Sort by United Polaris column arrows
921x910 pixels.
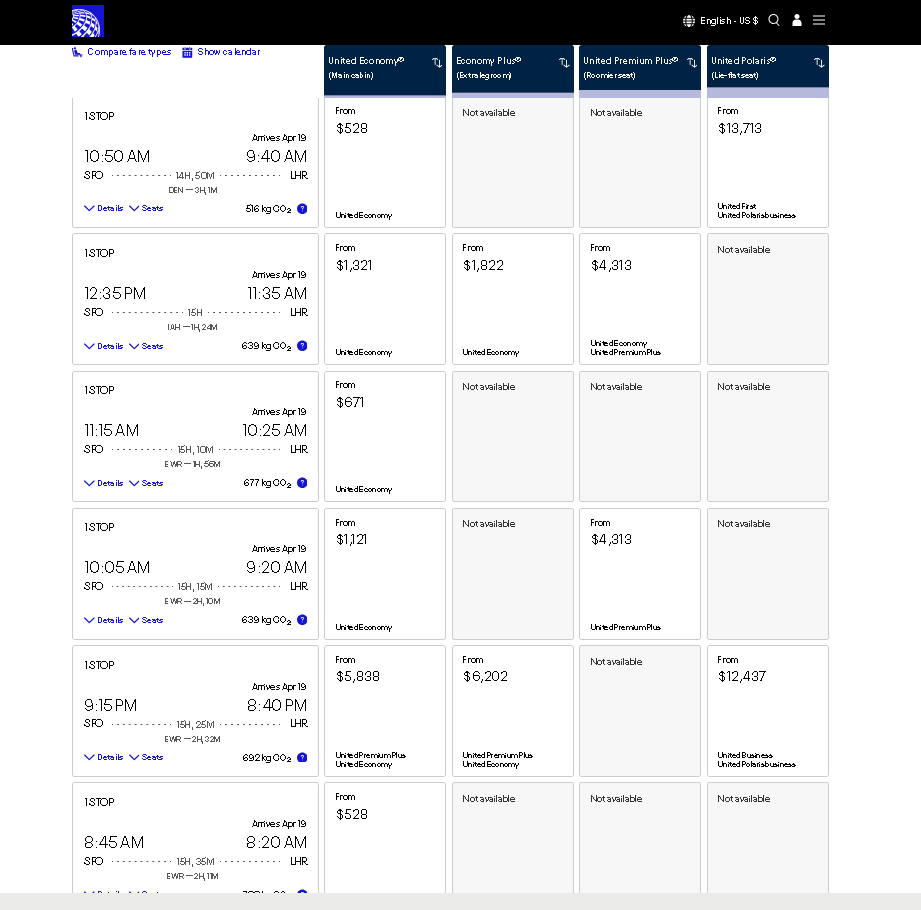[819, 62]
